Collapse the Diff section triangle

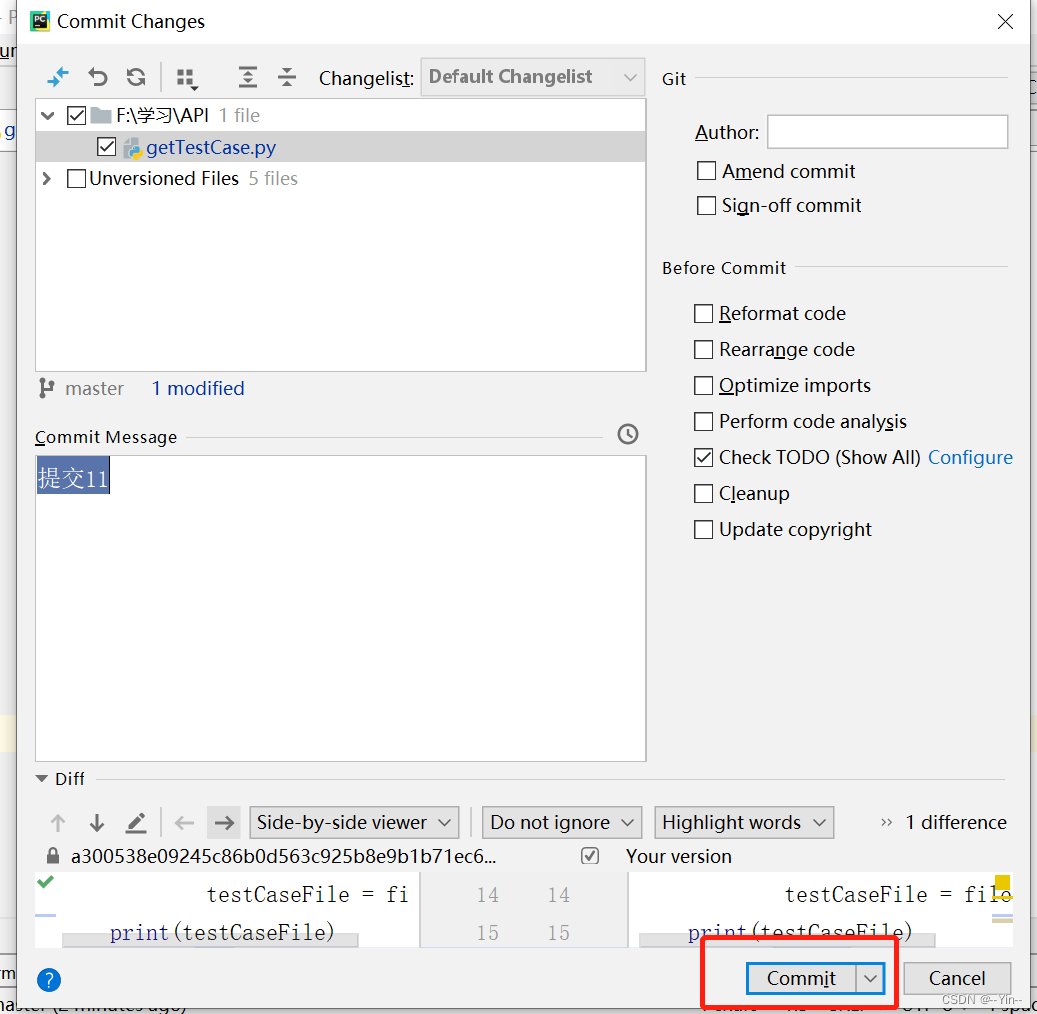tap(42, 779)
